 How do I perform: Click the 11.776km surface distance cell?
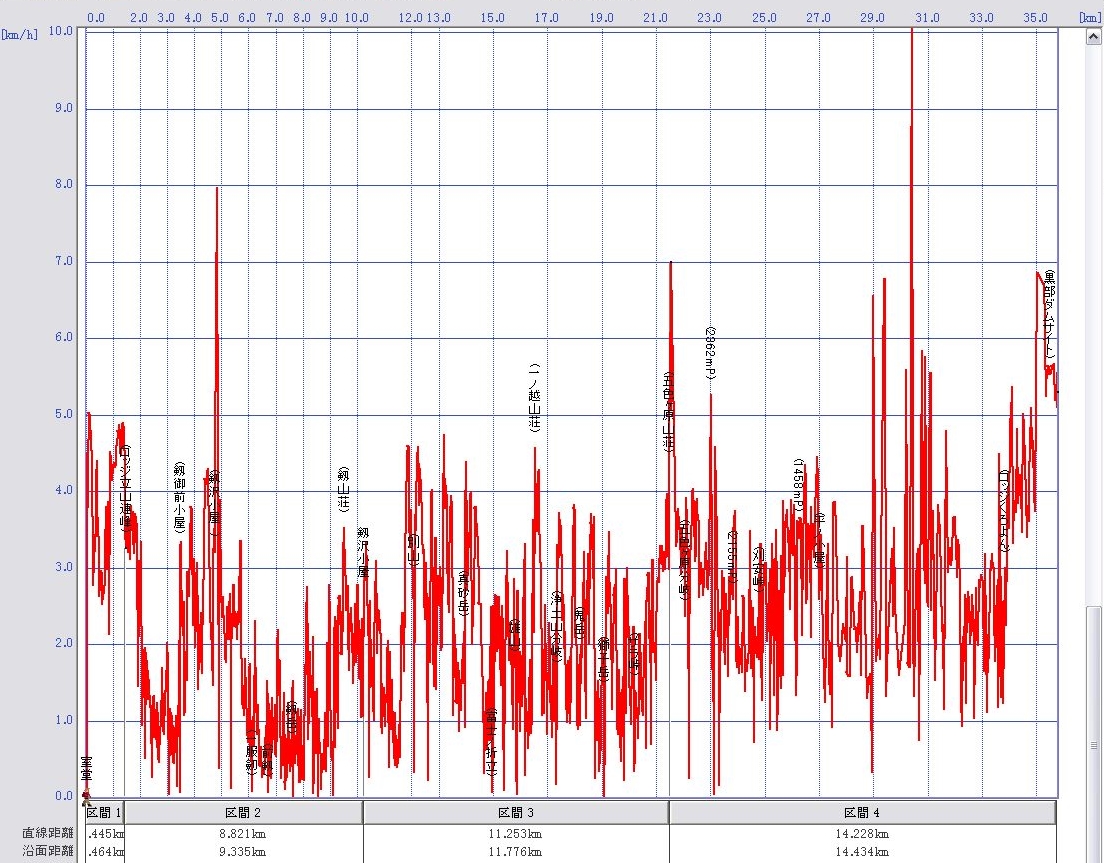[515, 852]
